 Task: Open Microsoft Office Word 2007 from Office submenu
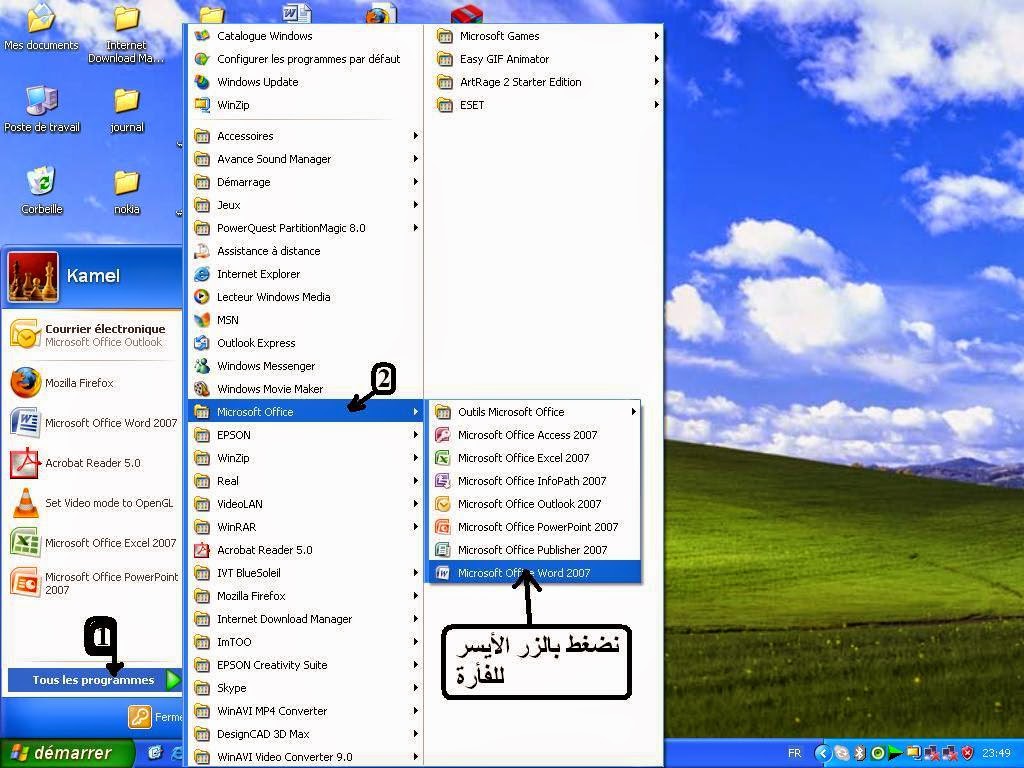534,573
